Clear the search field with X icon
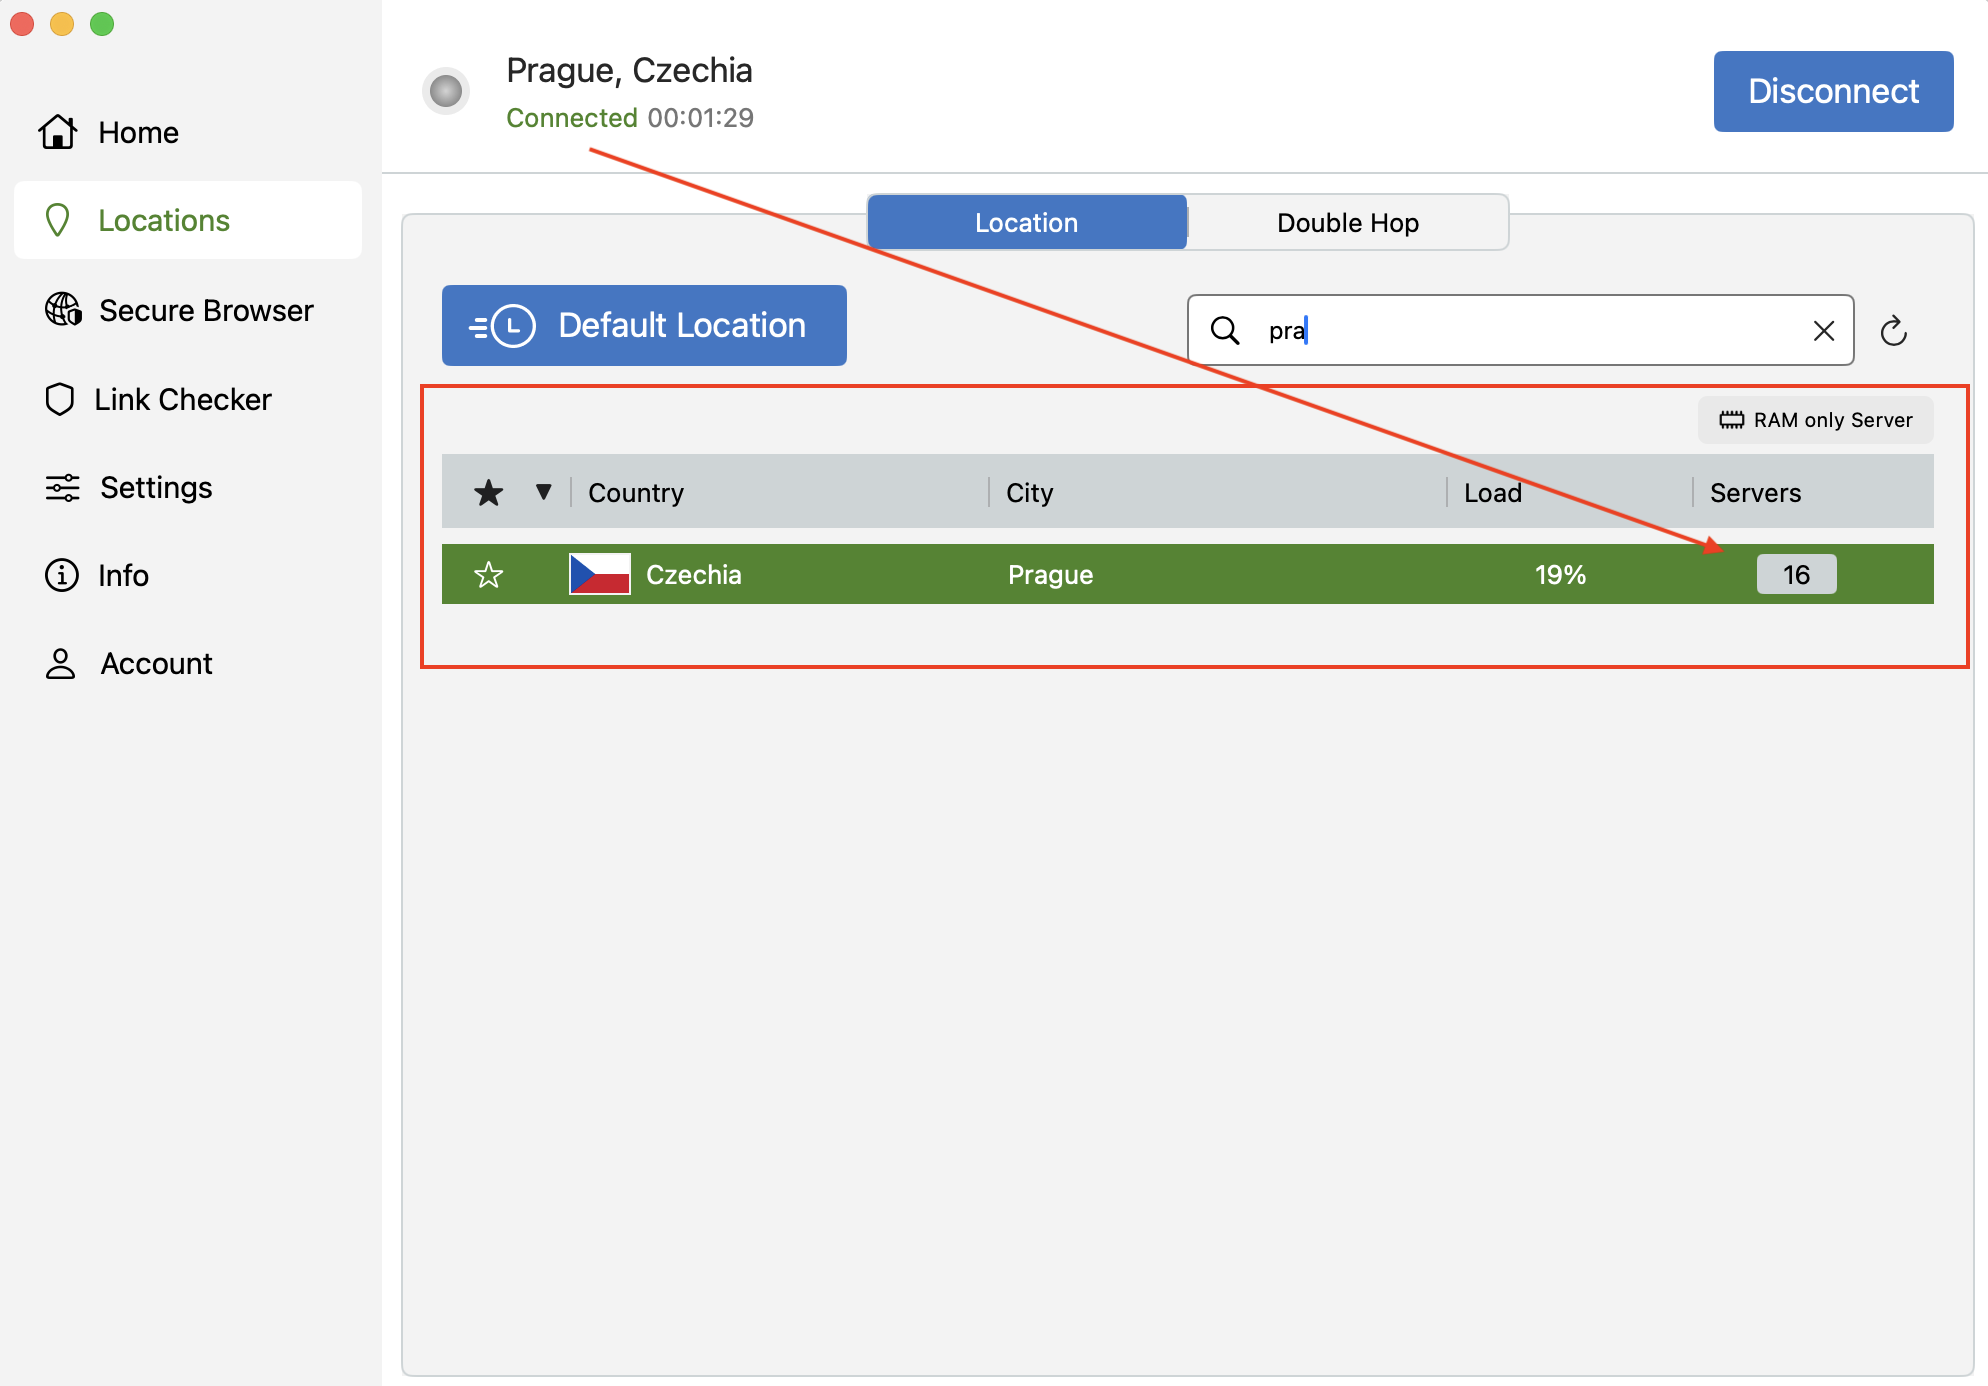This screenshot has width=1988, height=1386. click(1823, 331)
